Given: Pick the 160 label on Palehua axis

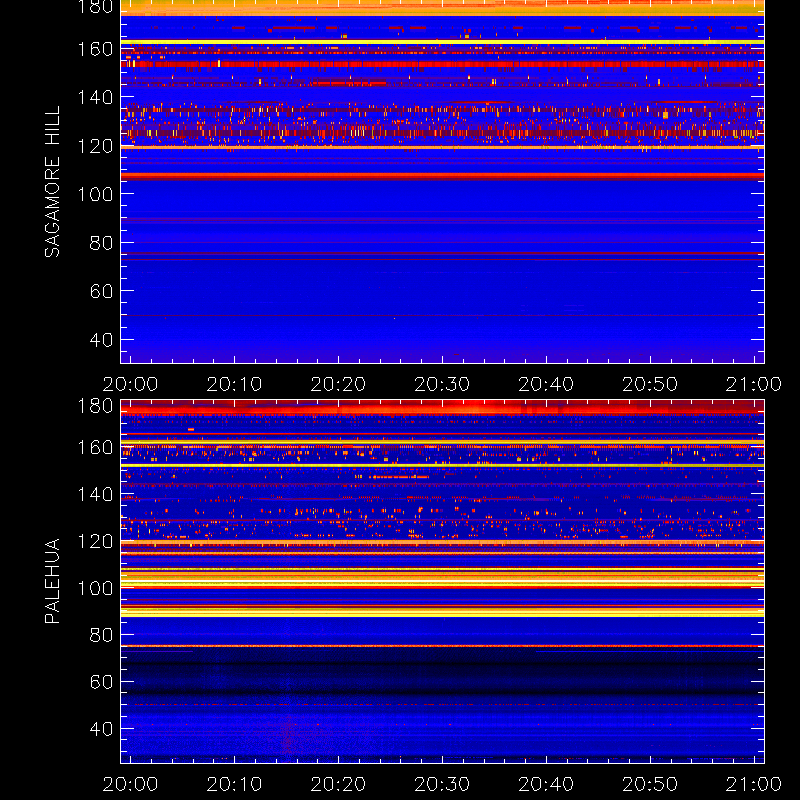Looking at the screenshot, I should [x=95, y=447].
